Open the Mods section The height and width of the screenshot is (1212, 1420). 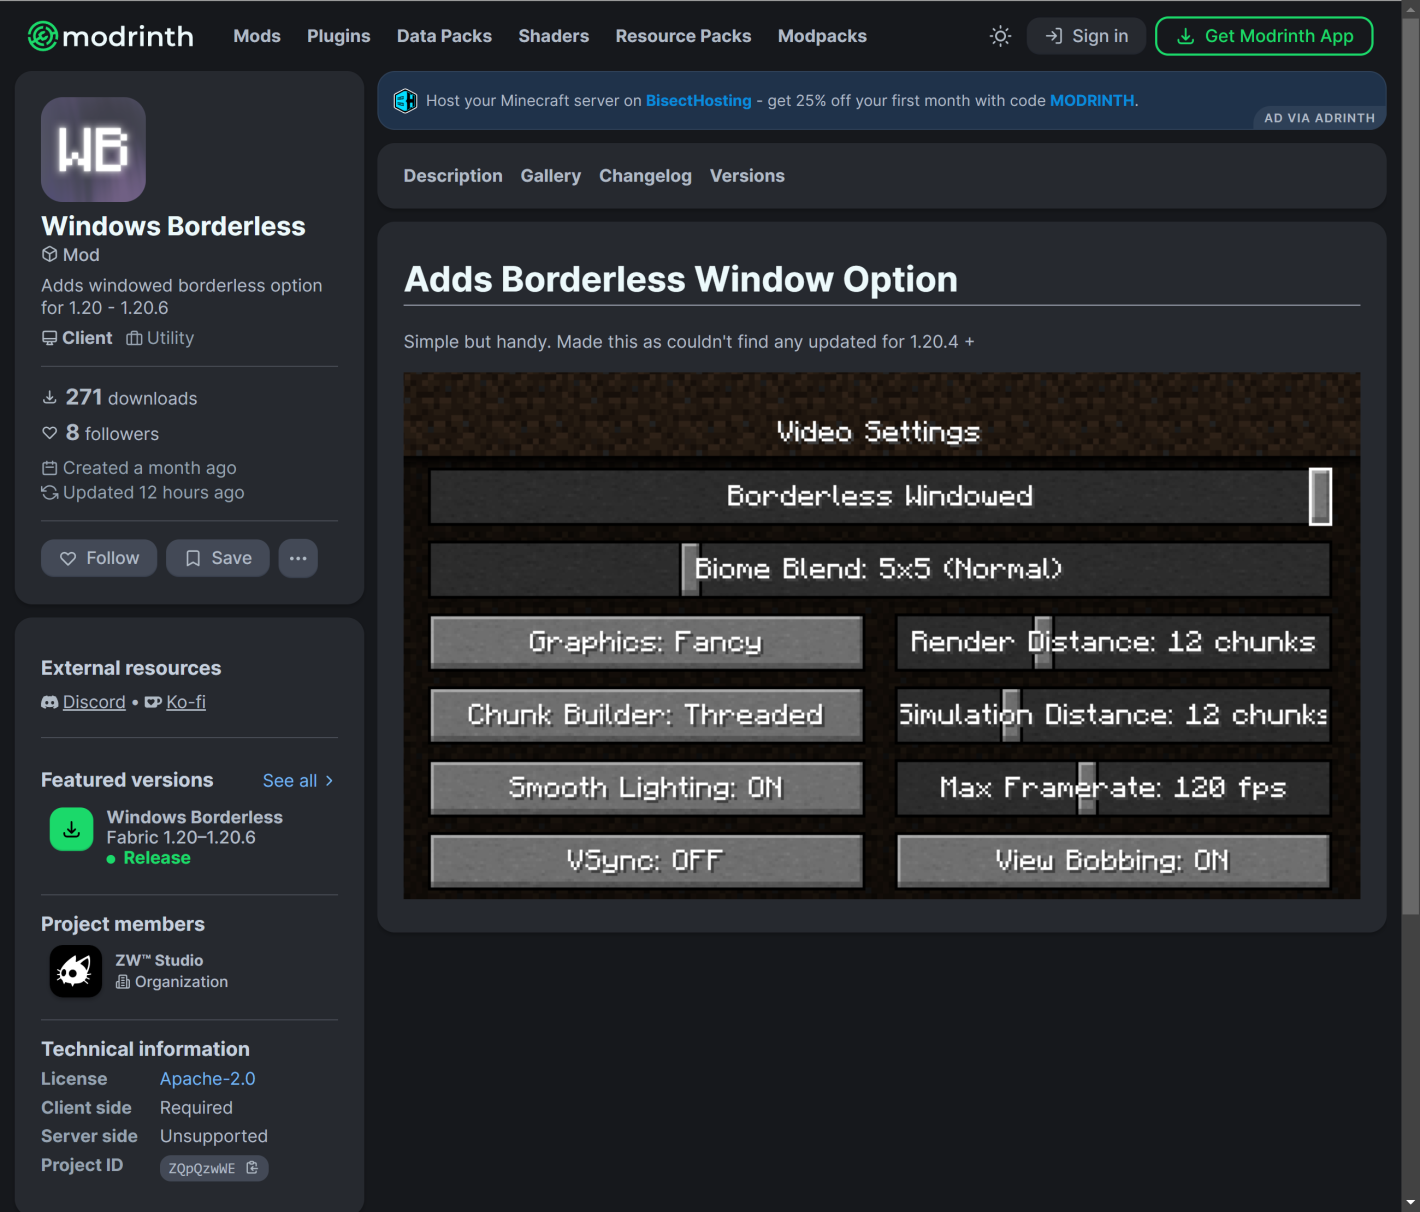(x=257, y=36)
